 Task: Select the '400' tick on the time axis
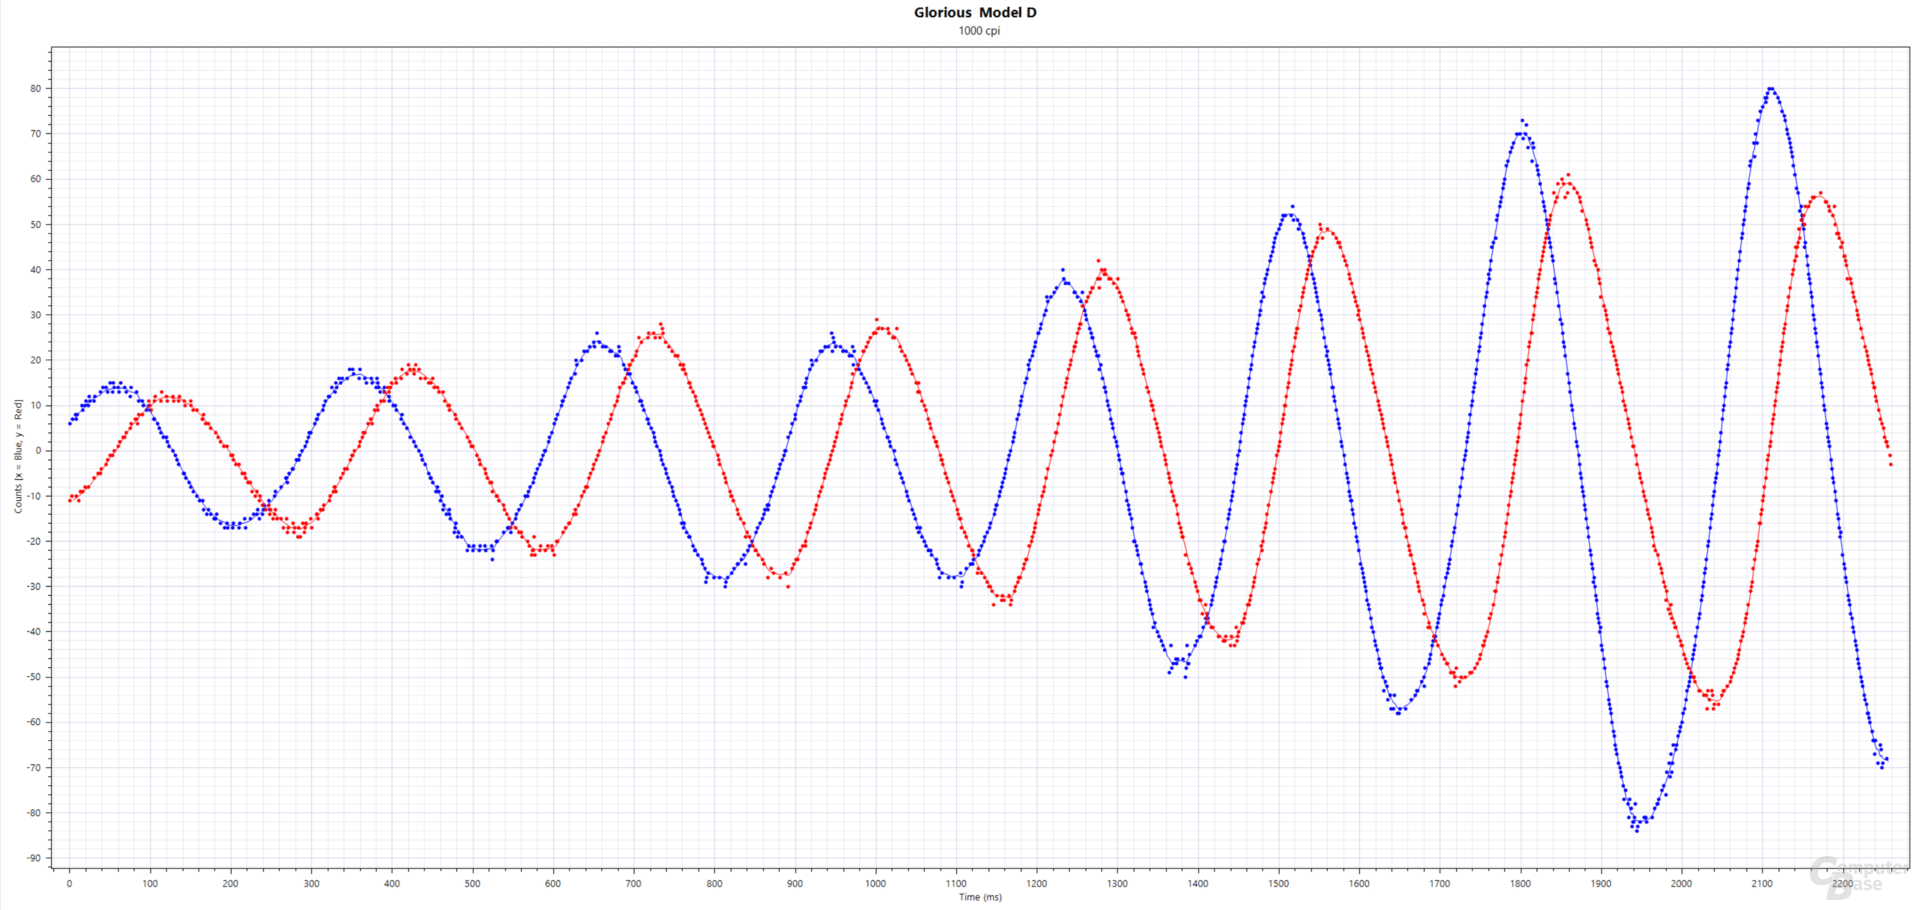point(392,884)
